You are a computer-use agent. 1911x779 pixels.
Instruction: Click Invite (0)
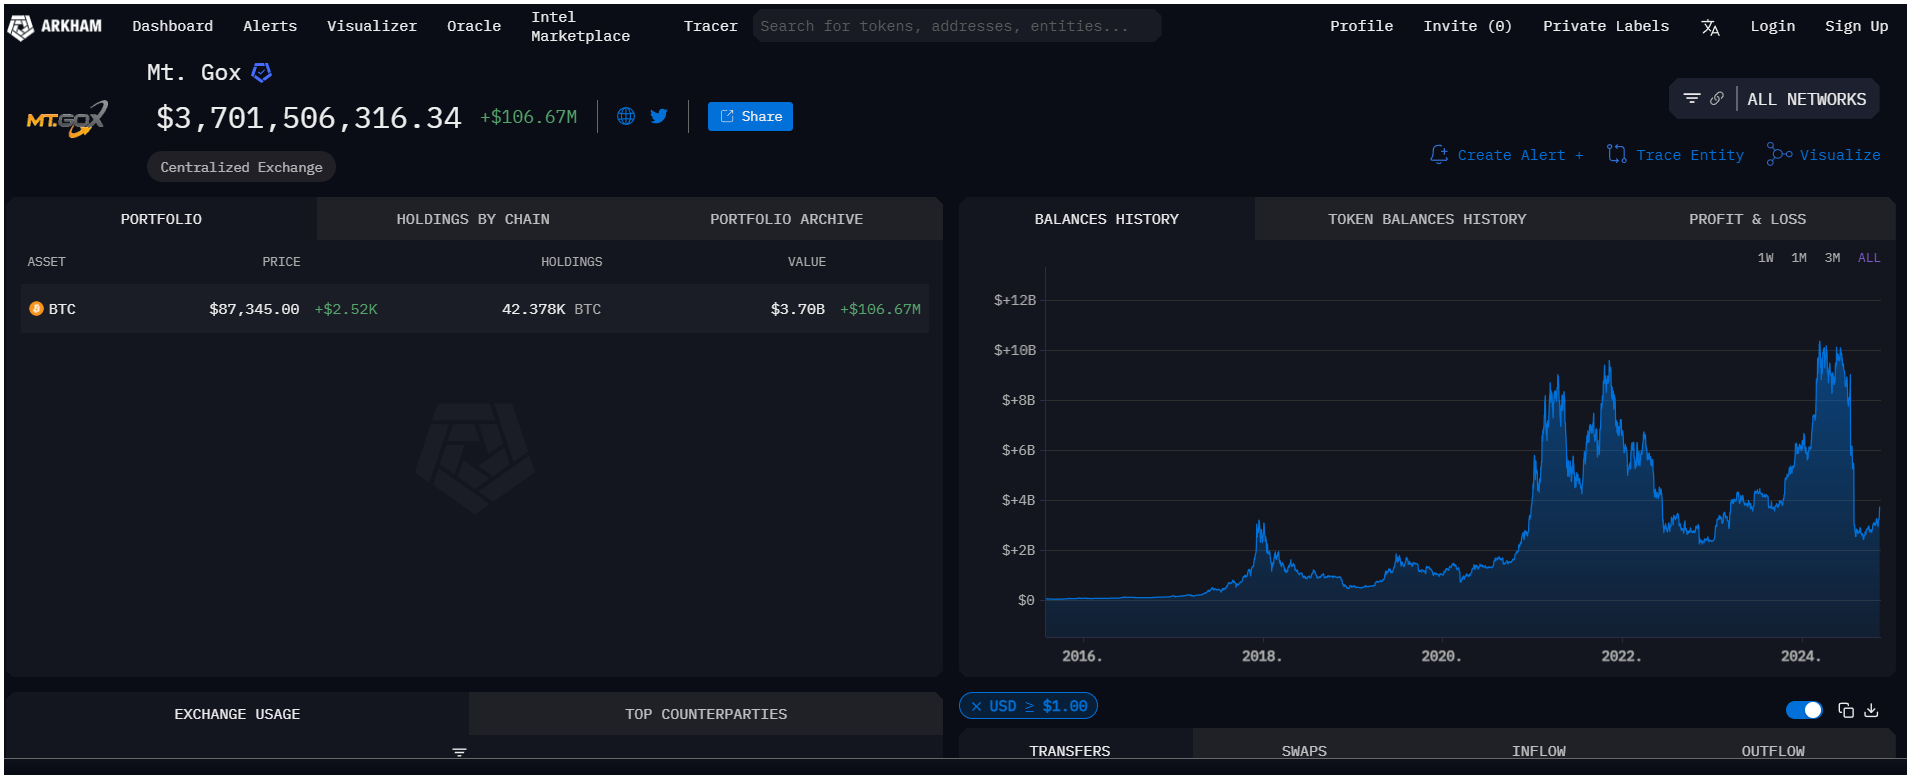[x=1467, y=26]
